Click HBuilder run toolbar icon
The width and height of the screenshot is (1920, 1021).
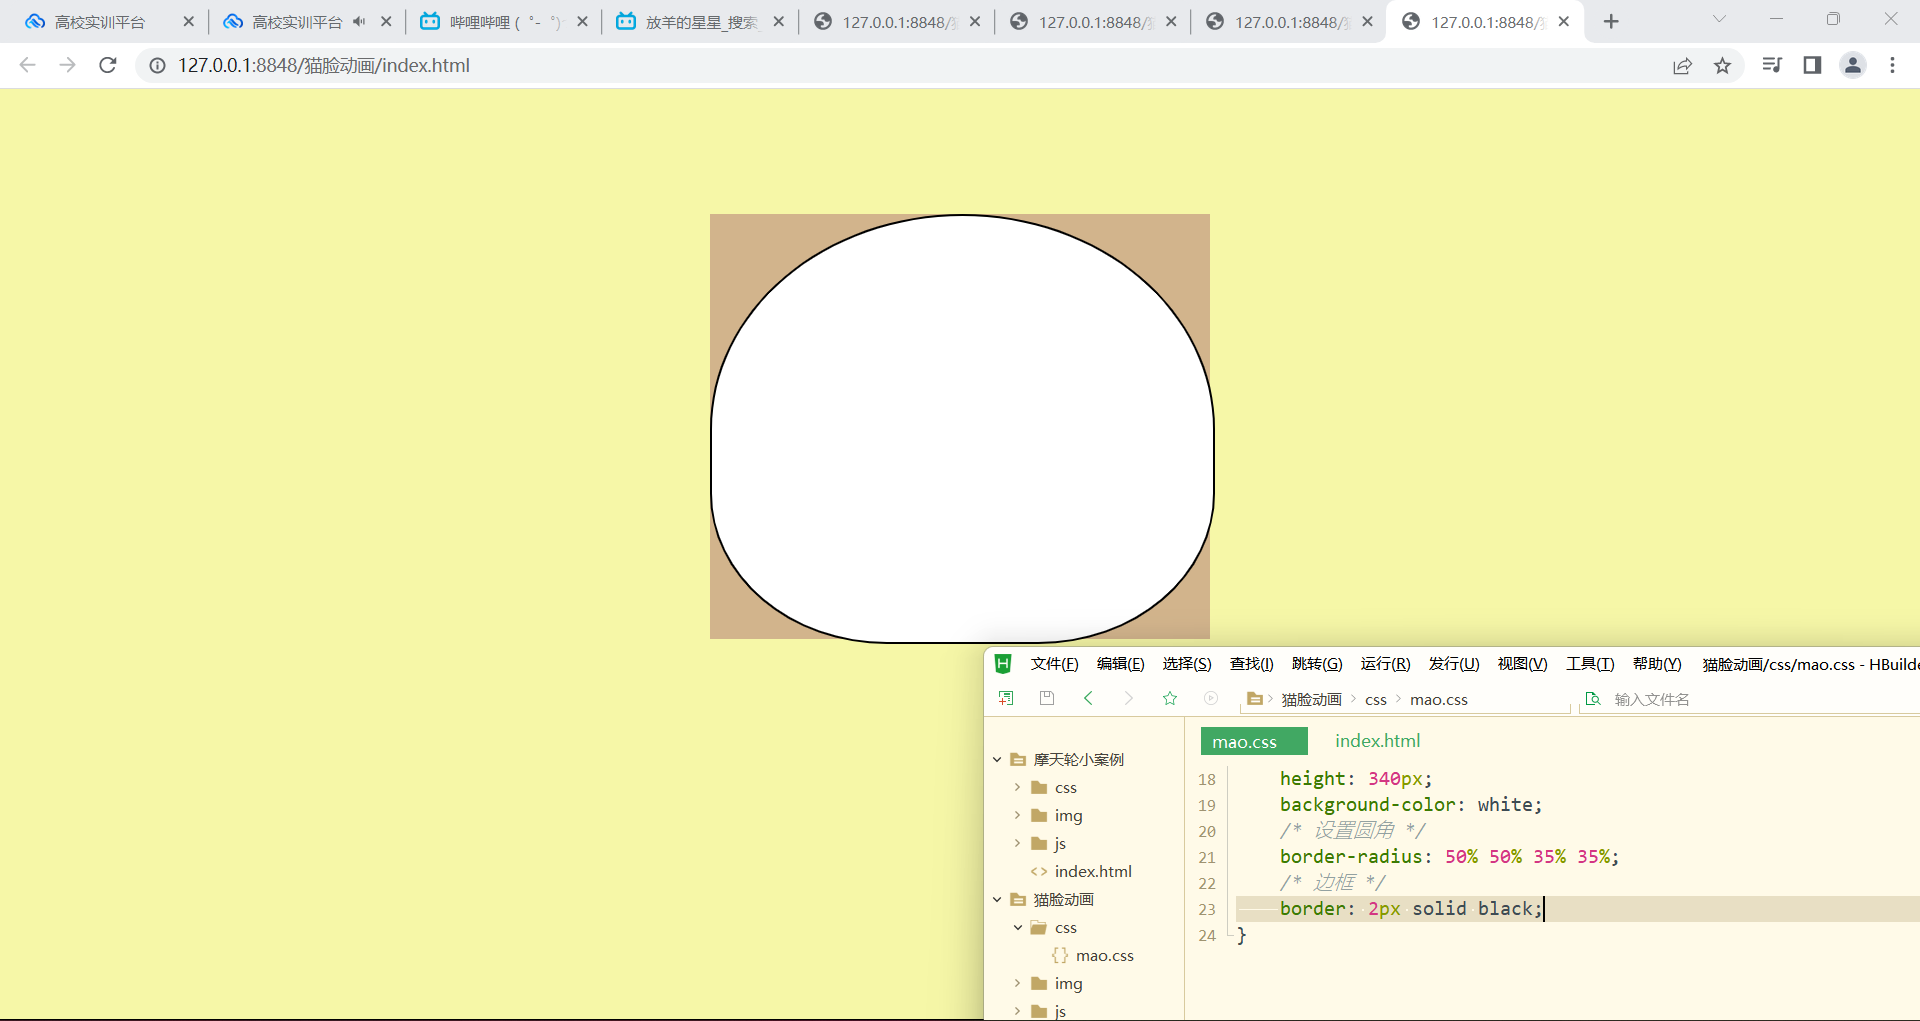pyautogui.click(x=1211, y=698)
